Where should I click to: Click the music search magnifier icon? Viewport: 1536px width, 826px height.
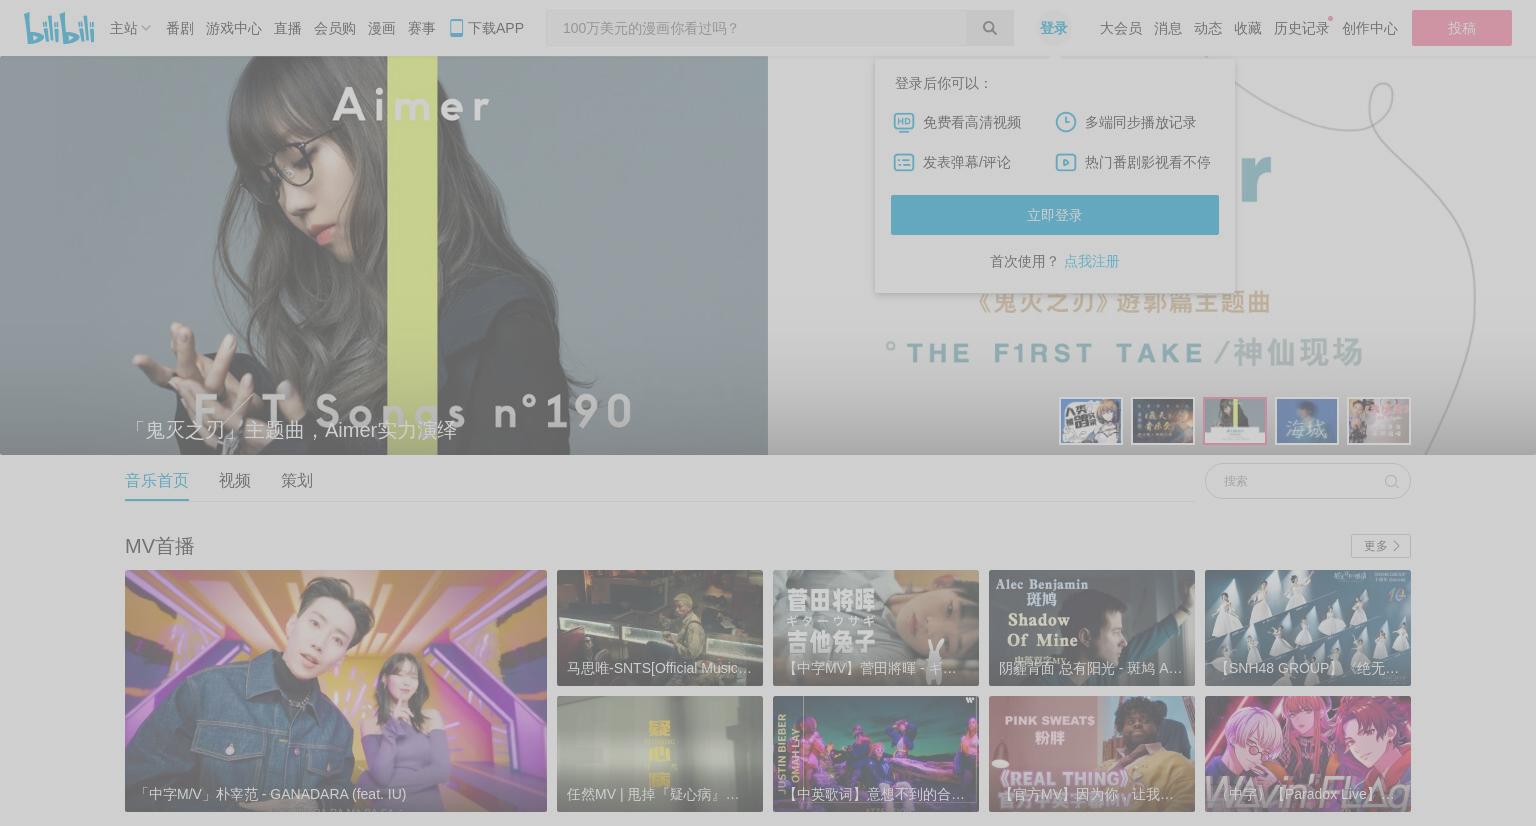1391,481
